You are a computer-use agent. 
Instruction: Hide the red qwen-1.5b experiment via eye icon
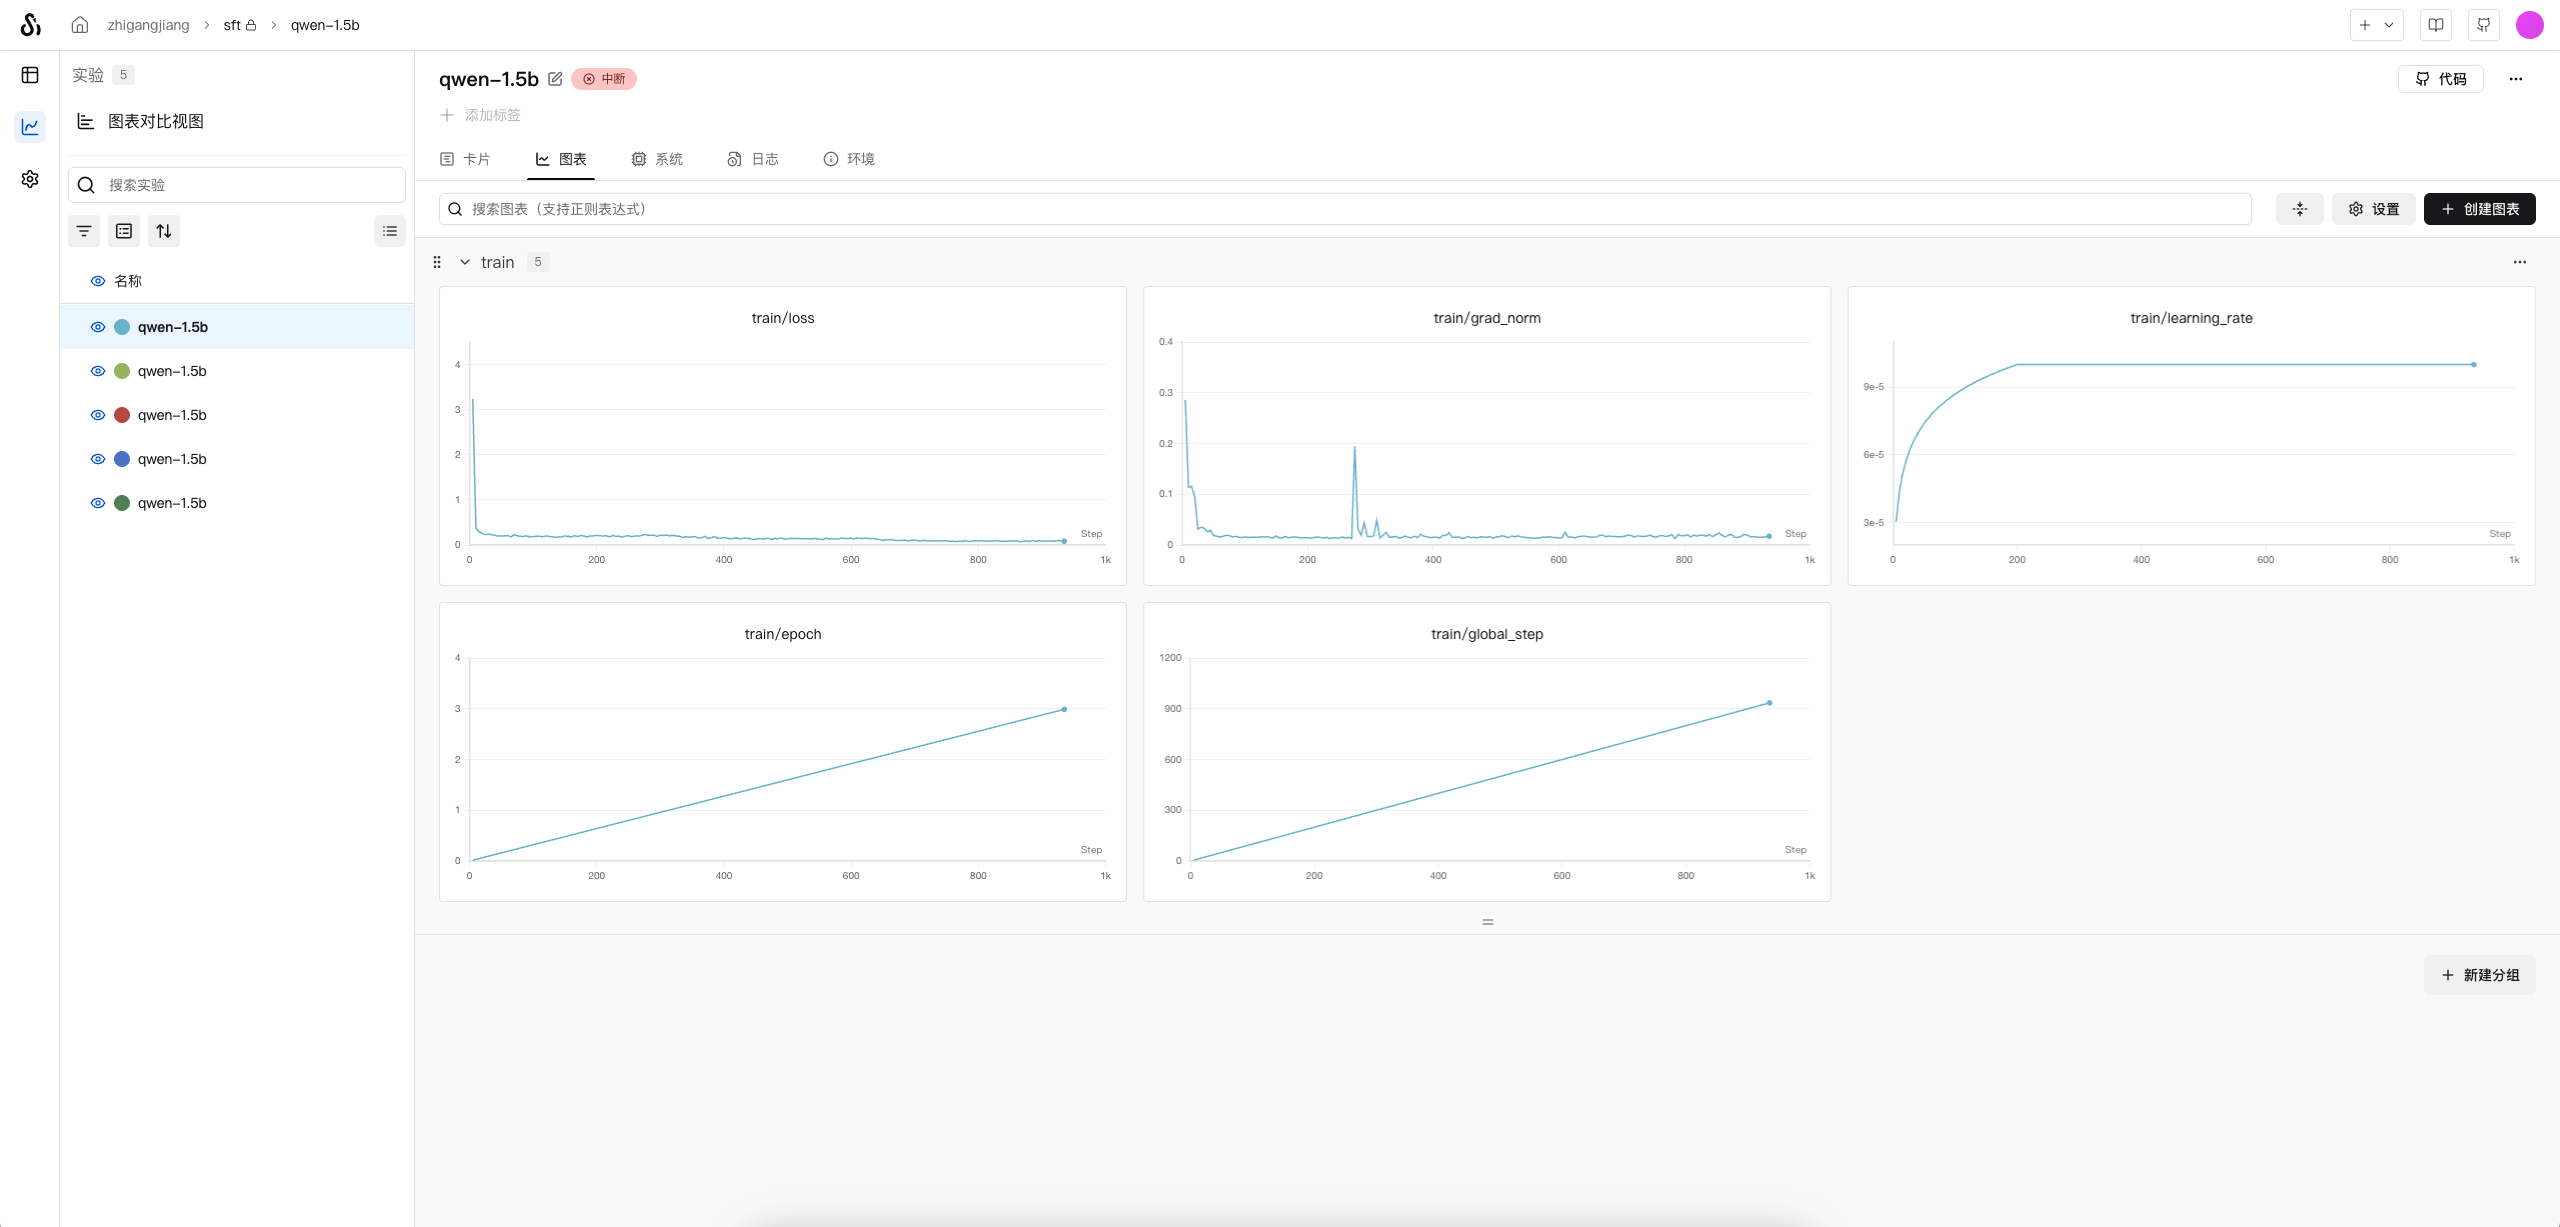[98, 415]
